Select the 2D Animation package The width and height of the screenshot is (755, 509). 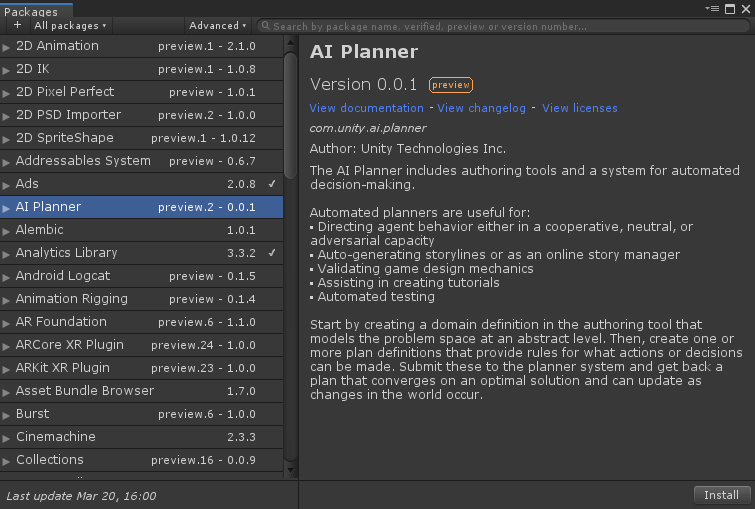(x=142, y=46)
